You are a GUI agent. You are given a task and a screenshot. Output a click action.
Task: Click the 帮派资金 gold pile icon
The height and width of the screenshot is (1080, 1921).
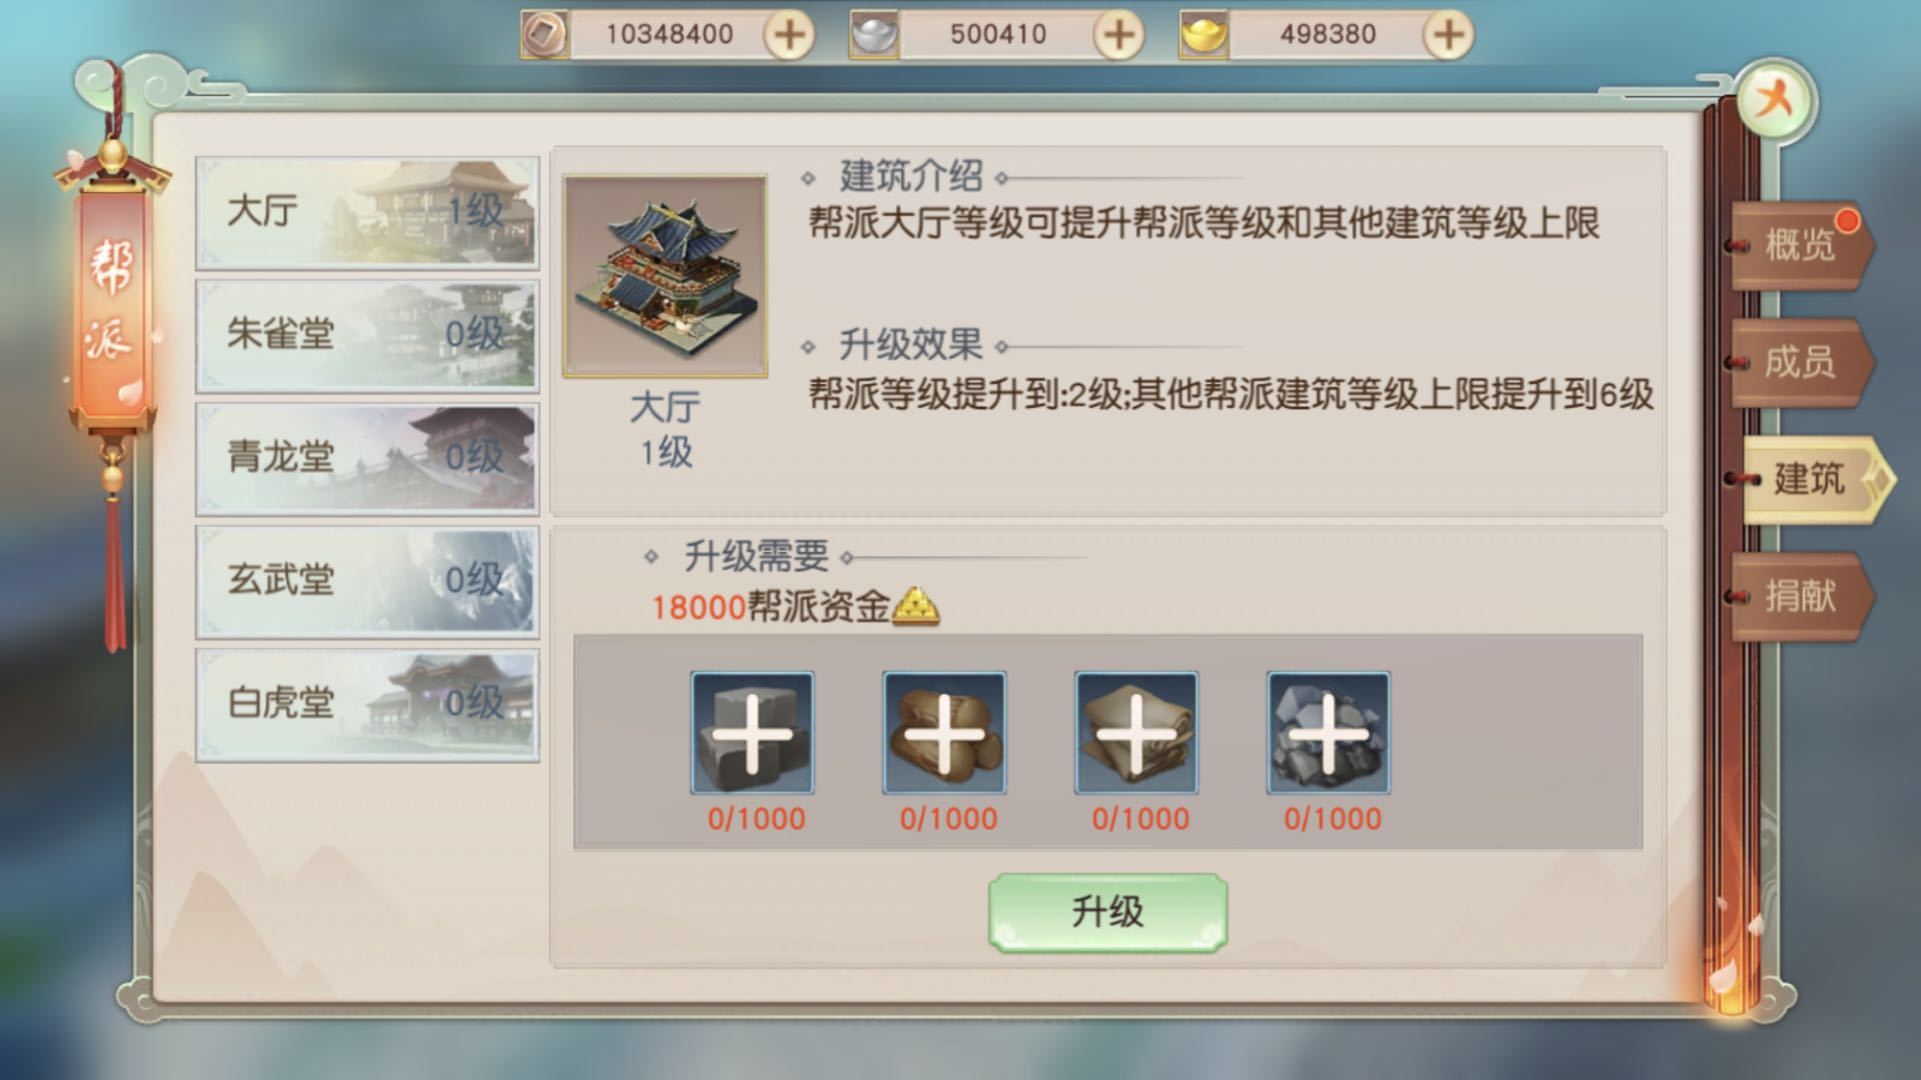click(915, 606)
